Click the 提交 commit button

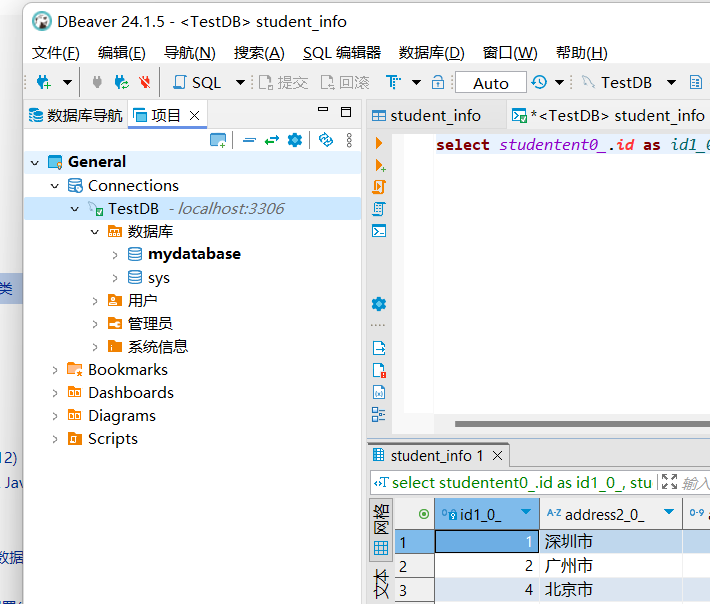[x=283, y=82]
